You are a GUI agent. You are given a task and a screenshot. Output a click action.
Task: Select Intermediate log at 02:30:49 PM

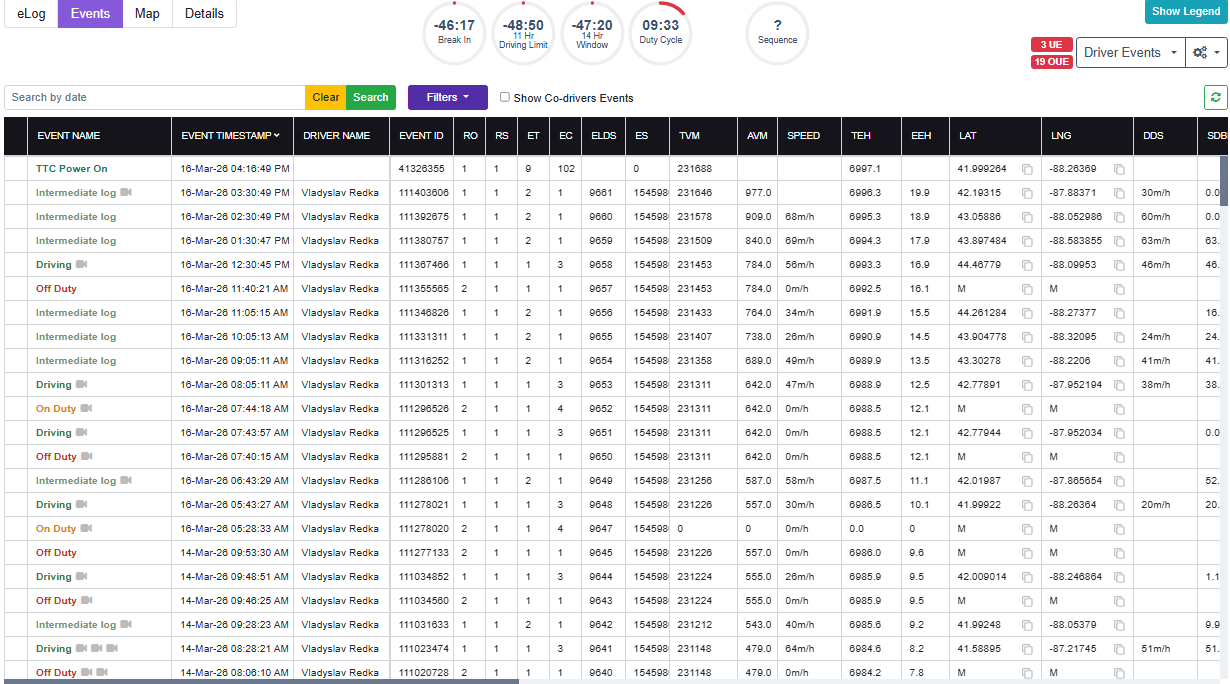click(x=76, y=217)
